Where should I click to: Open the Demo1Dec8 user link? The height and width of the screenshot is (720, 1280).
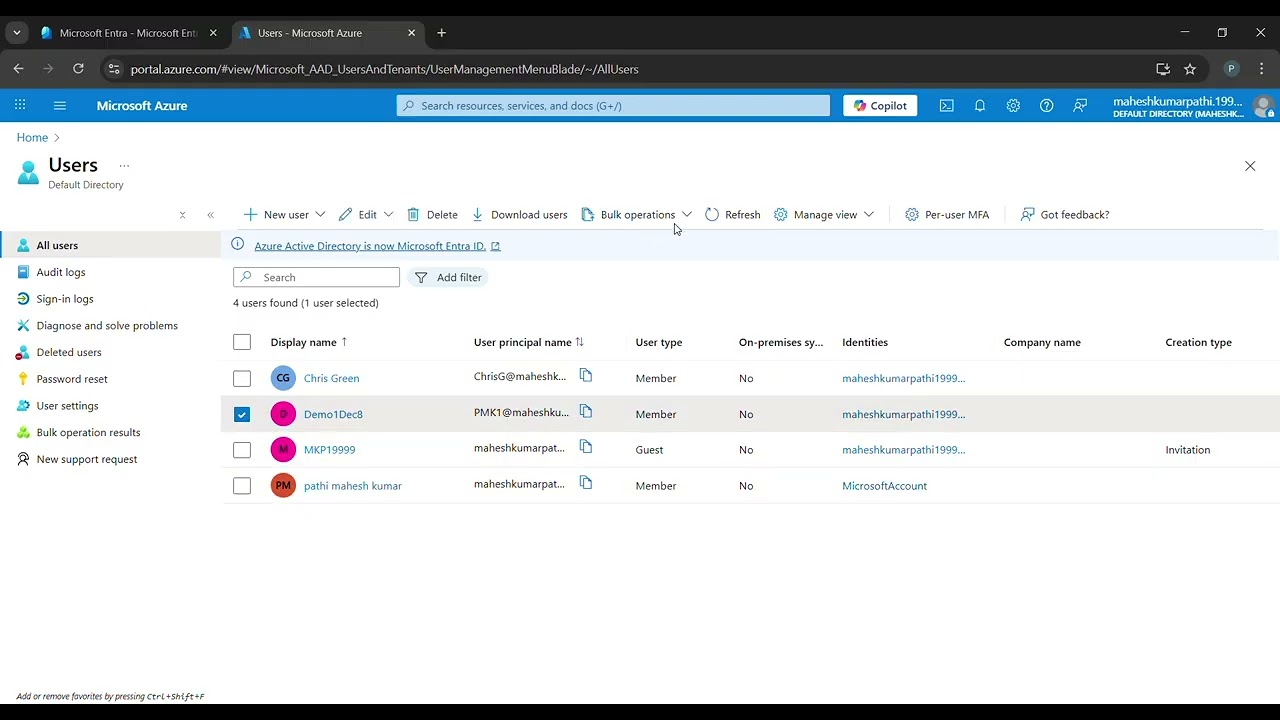point(333,414)
